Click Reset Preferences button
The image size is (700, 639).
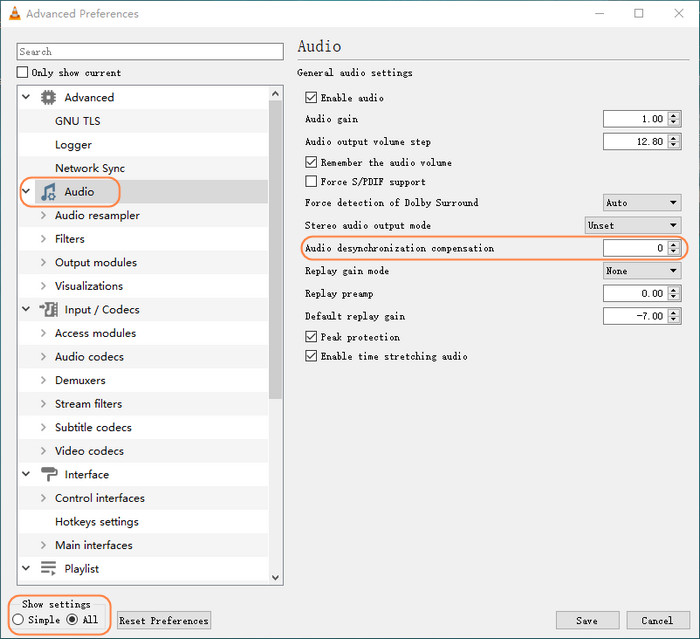click(164, 620)
